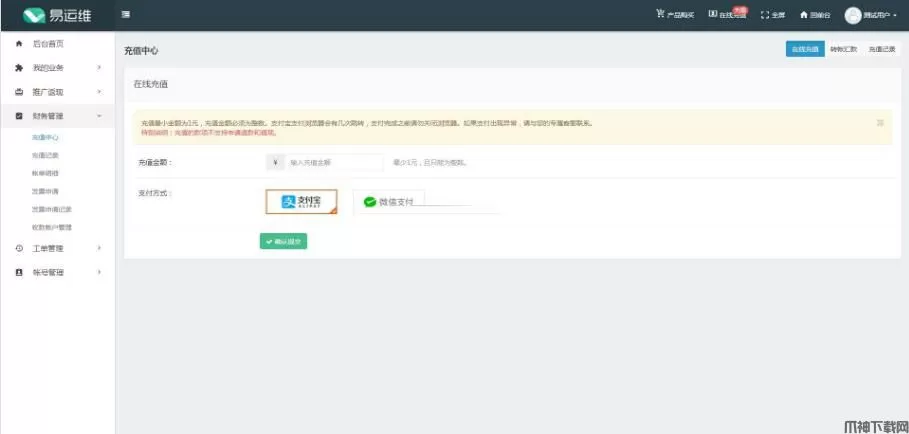Select 充值记录 in the sidebar submenu
The image size is (909, 434).
click(x=45, y=155)
